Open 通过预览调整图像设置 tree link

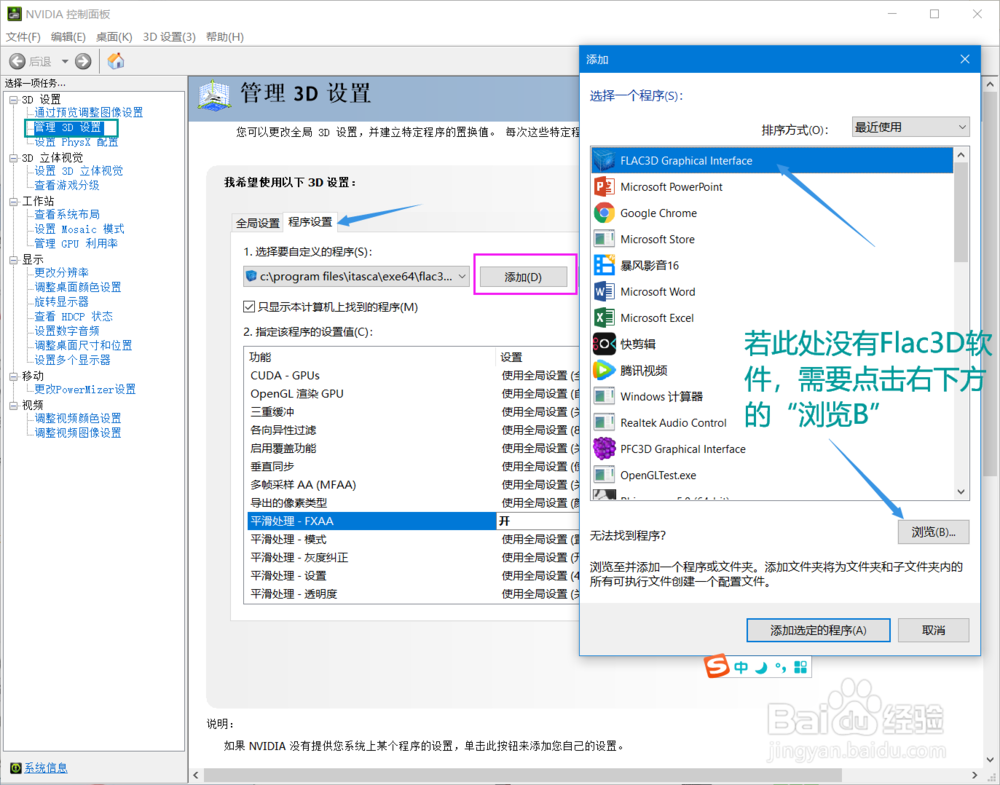89,112
